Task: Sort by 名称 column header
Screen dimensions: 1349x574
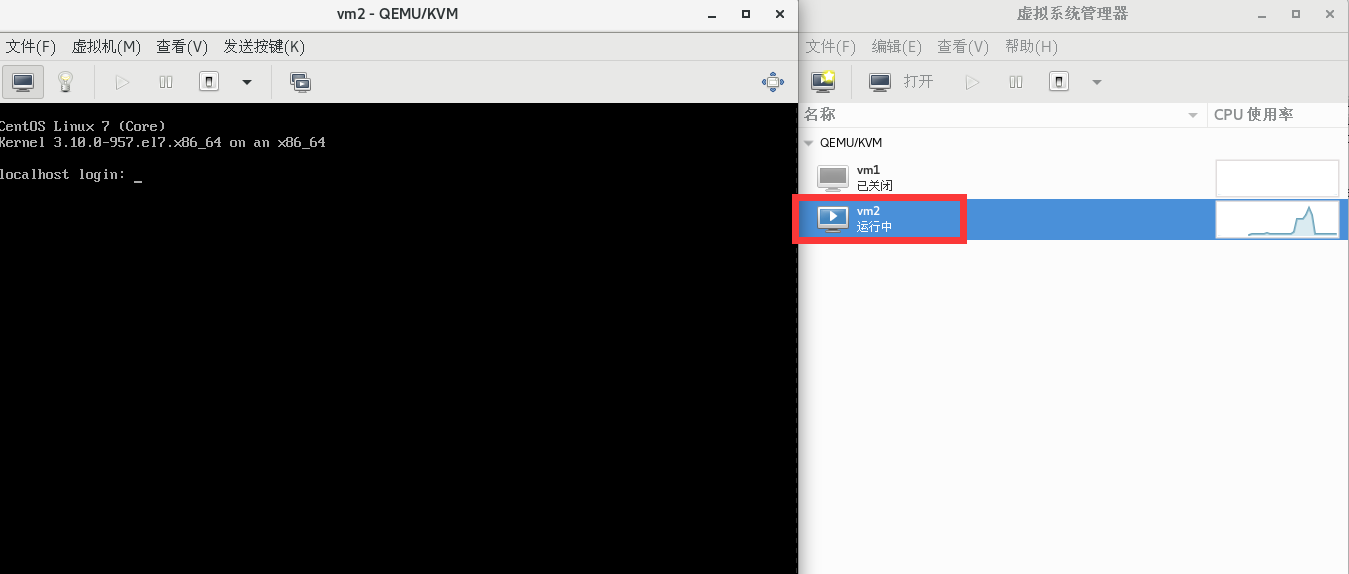Action: coord(1002,115)
